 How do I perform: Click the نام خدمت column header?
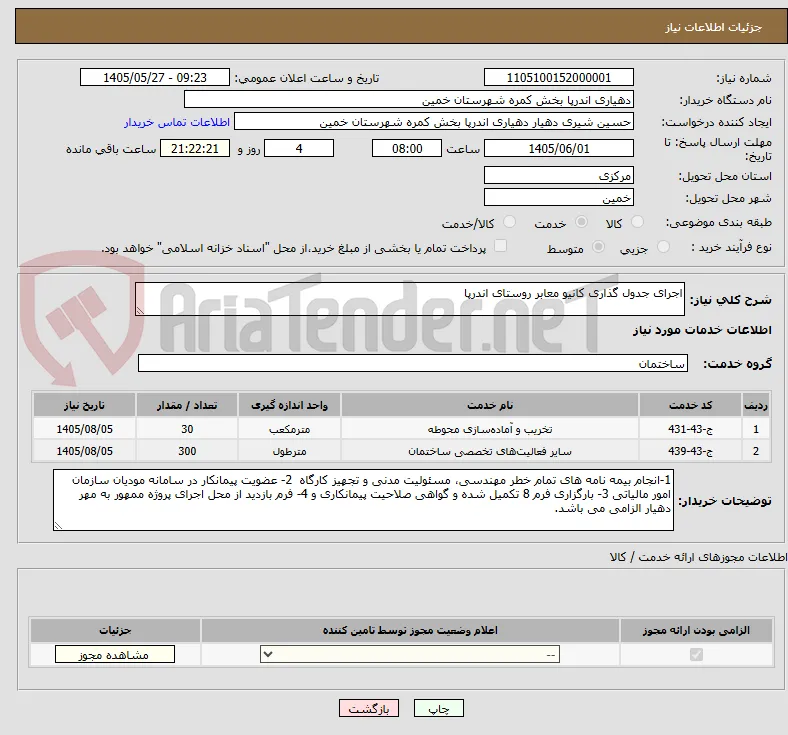pyautogui.click(x=490, y=405)
